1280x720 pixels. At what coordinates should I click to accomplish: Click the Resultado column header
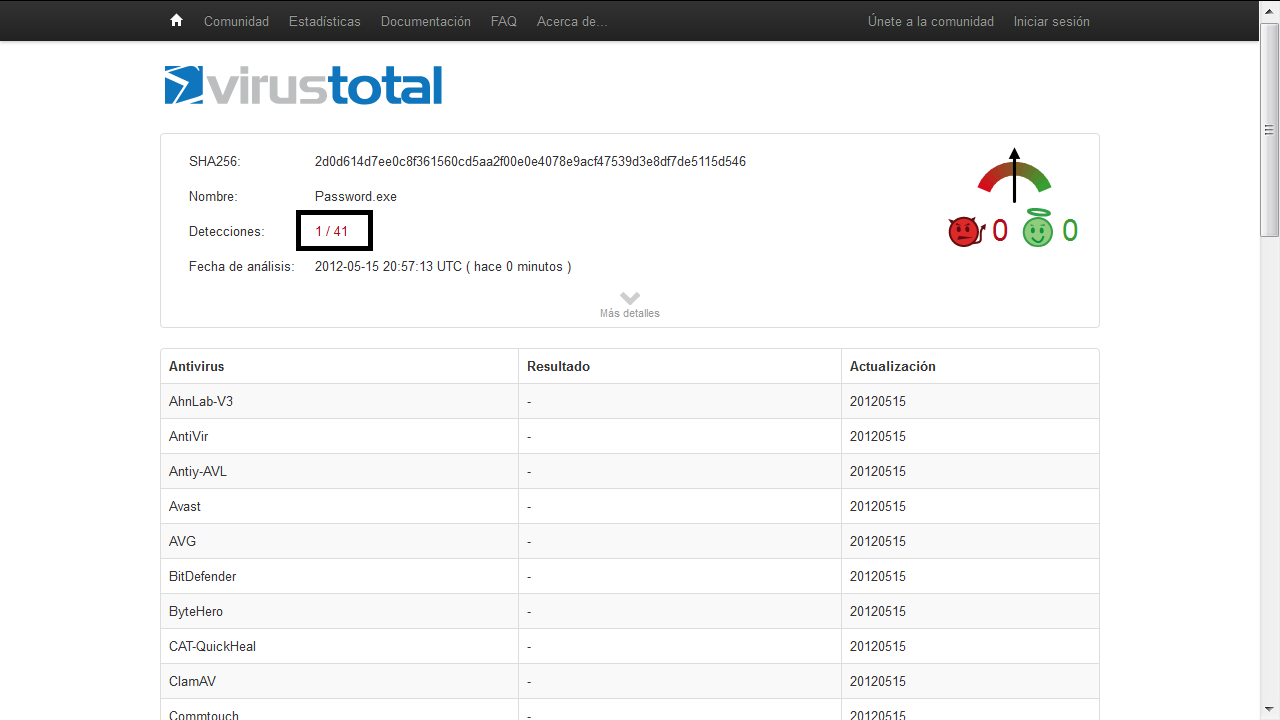(559, 366)
